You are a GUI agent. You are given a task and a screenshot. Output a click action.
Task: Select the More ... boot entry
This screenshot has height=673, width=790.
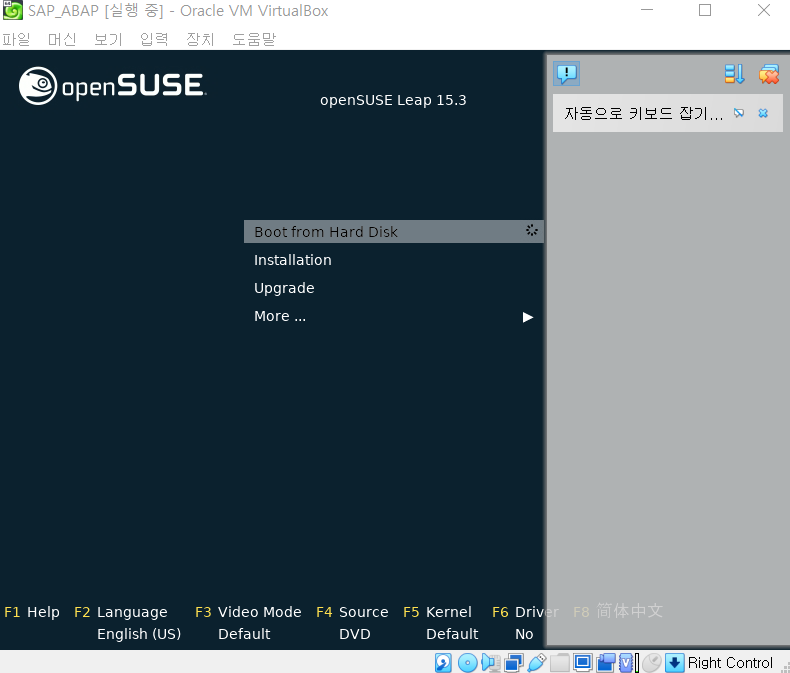(x=280, y=316)
